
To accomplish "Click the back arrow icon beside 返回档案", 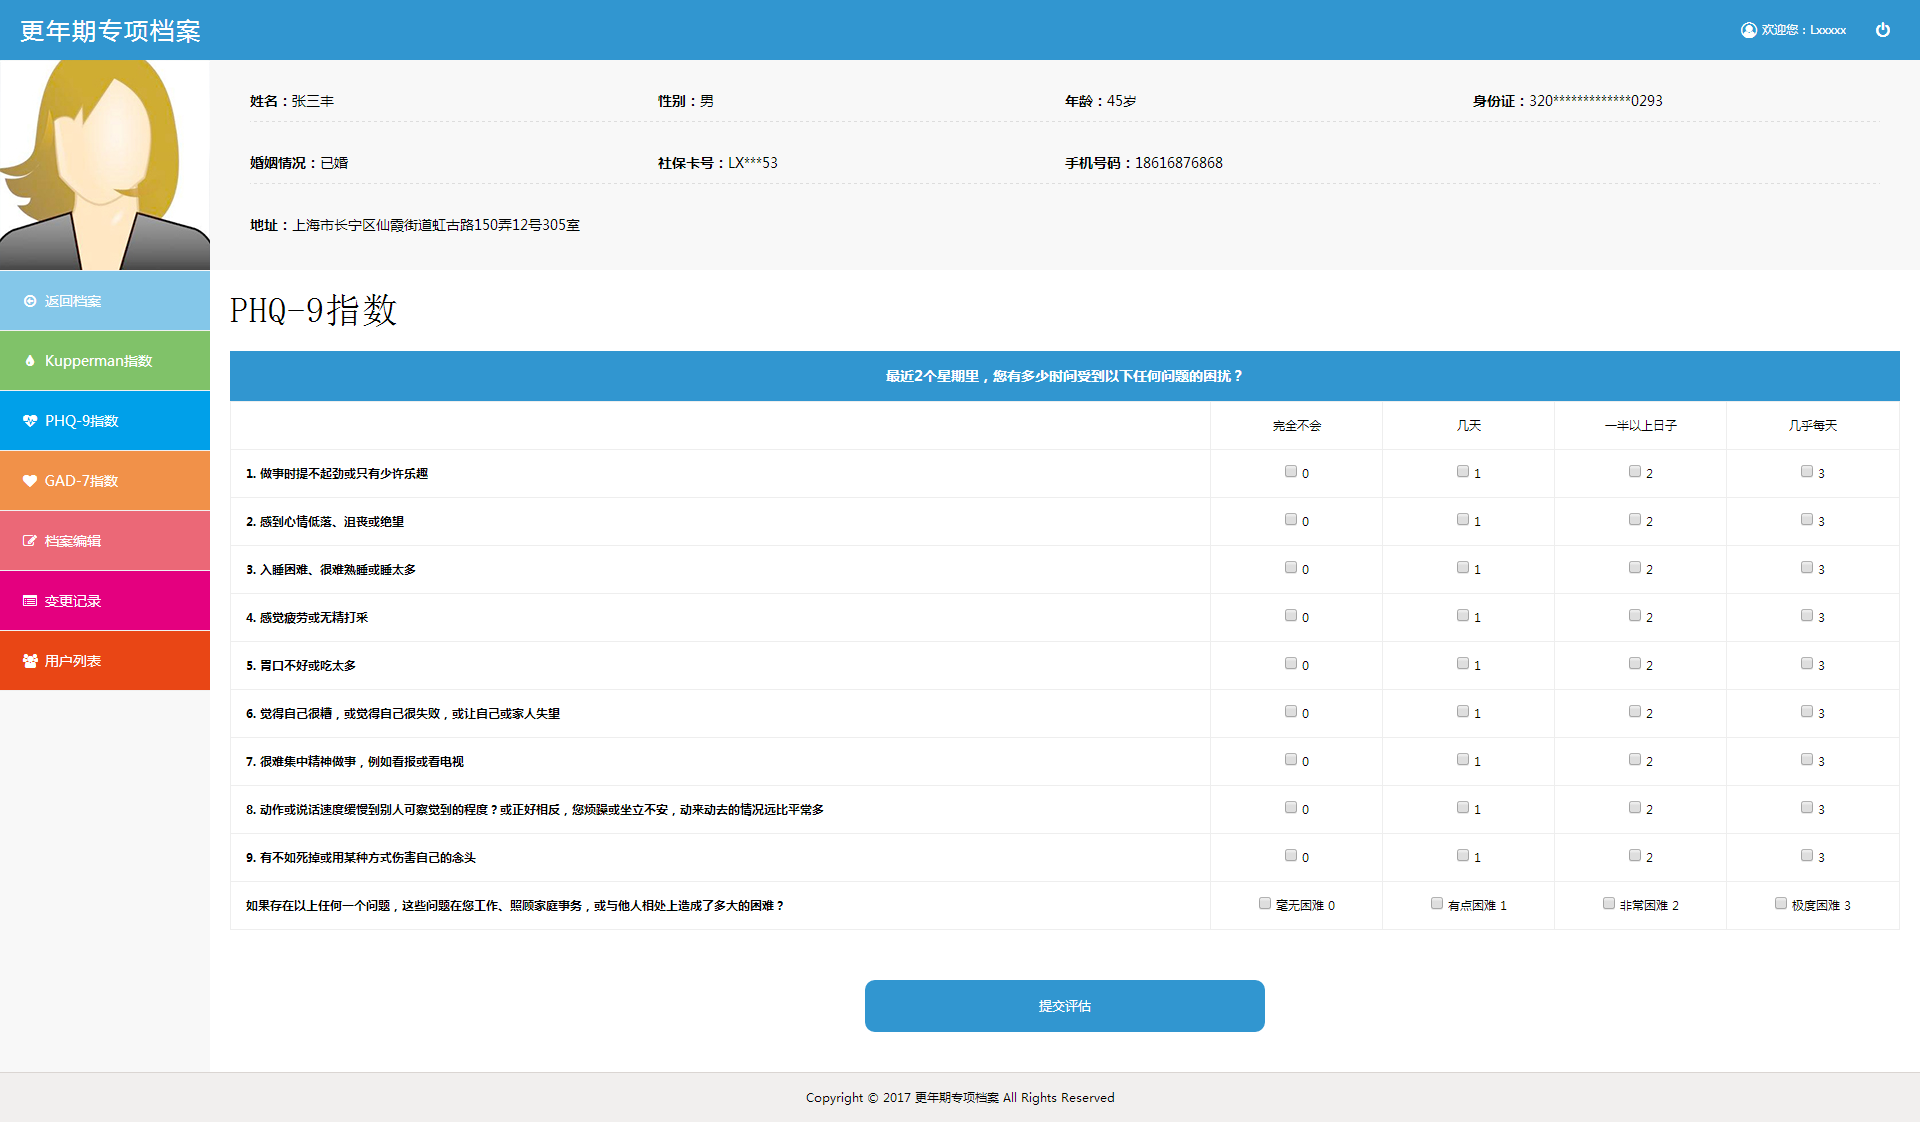I will coord(30,301).
